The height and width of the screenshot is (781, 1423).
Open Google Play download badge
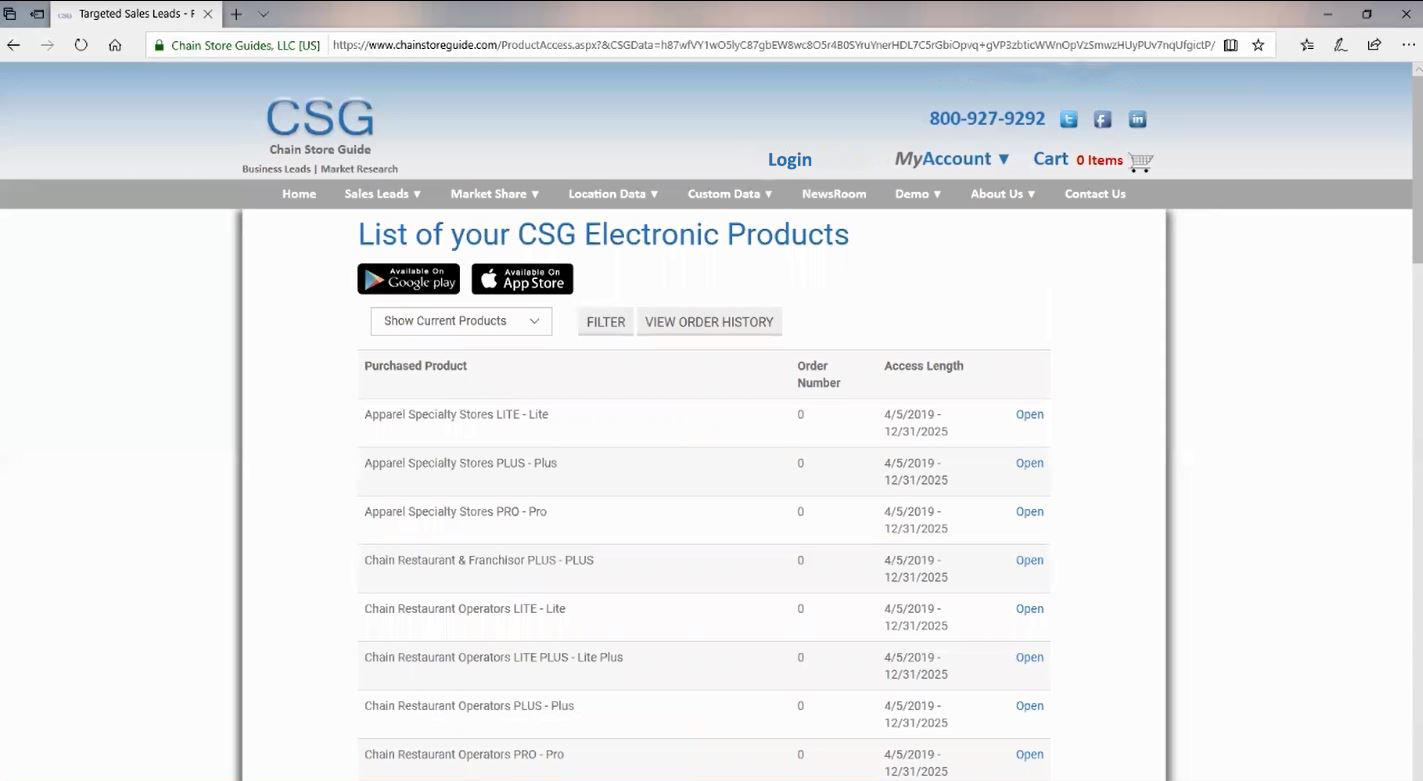click(x=409, y=279)
